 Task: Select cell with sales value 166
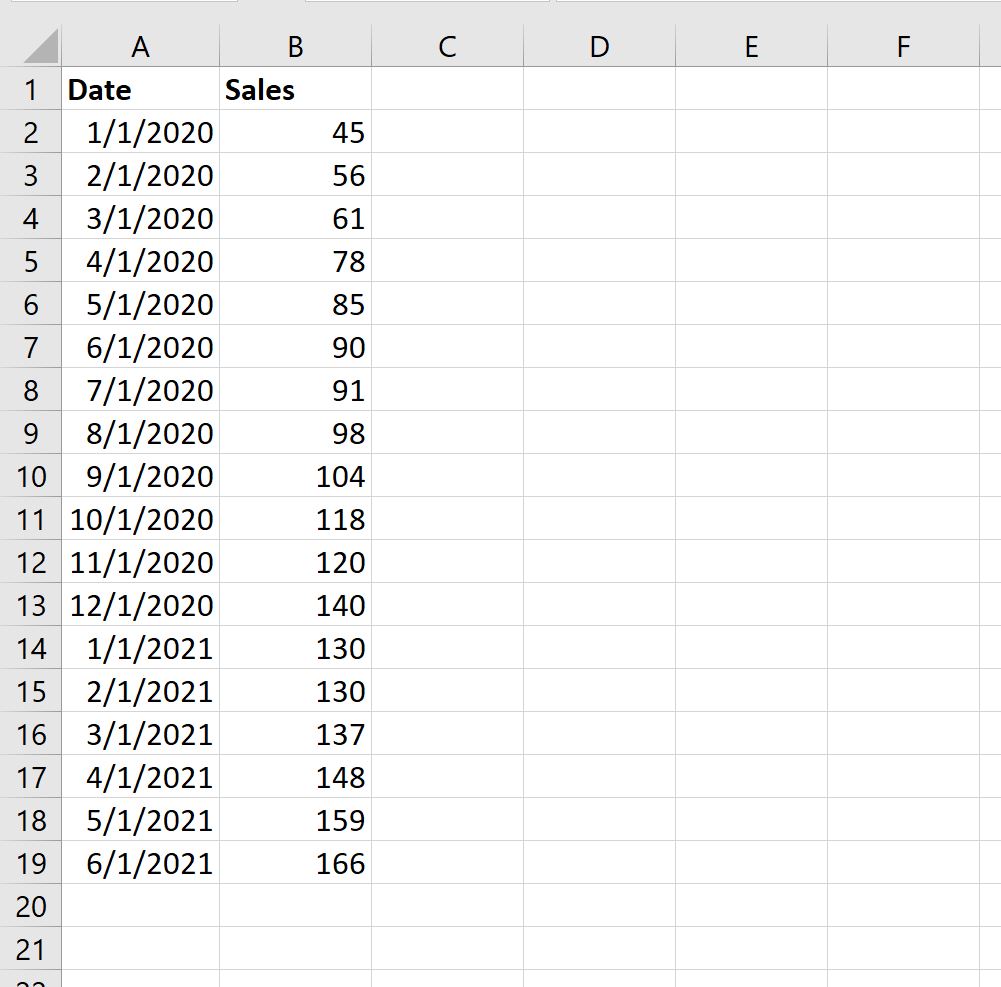click(x=296, y=863)
